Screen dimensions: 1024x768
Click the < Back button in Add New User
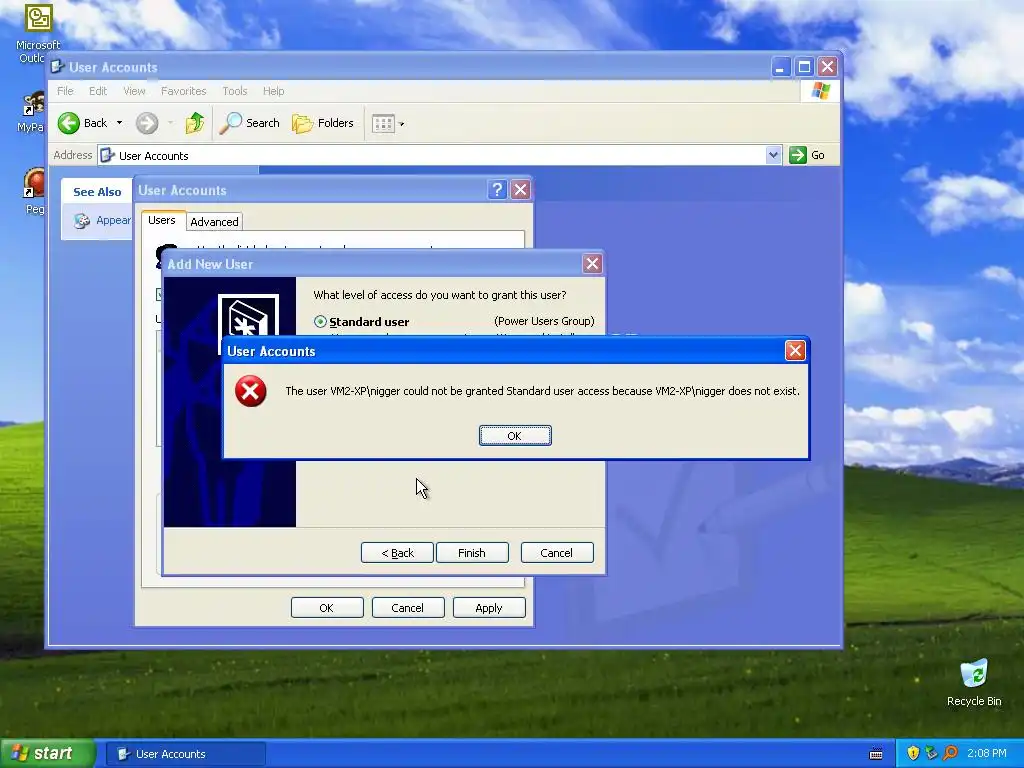coord(397,552)
